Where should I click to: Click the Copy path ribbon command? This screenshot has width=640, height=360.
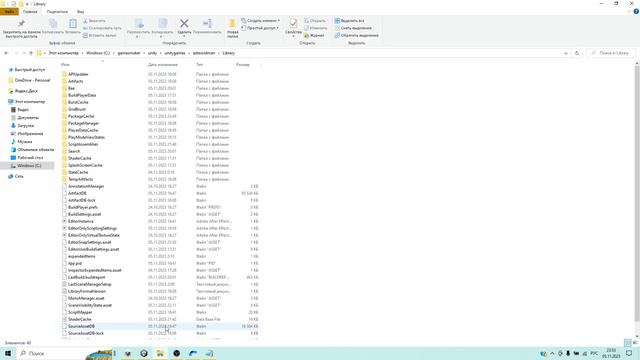pyautogui.click(x=102, y=28)
